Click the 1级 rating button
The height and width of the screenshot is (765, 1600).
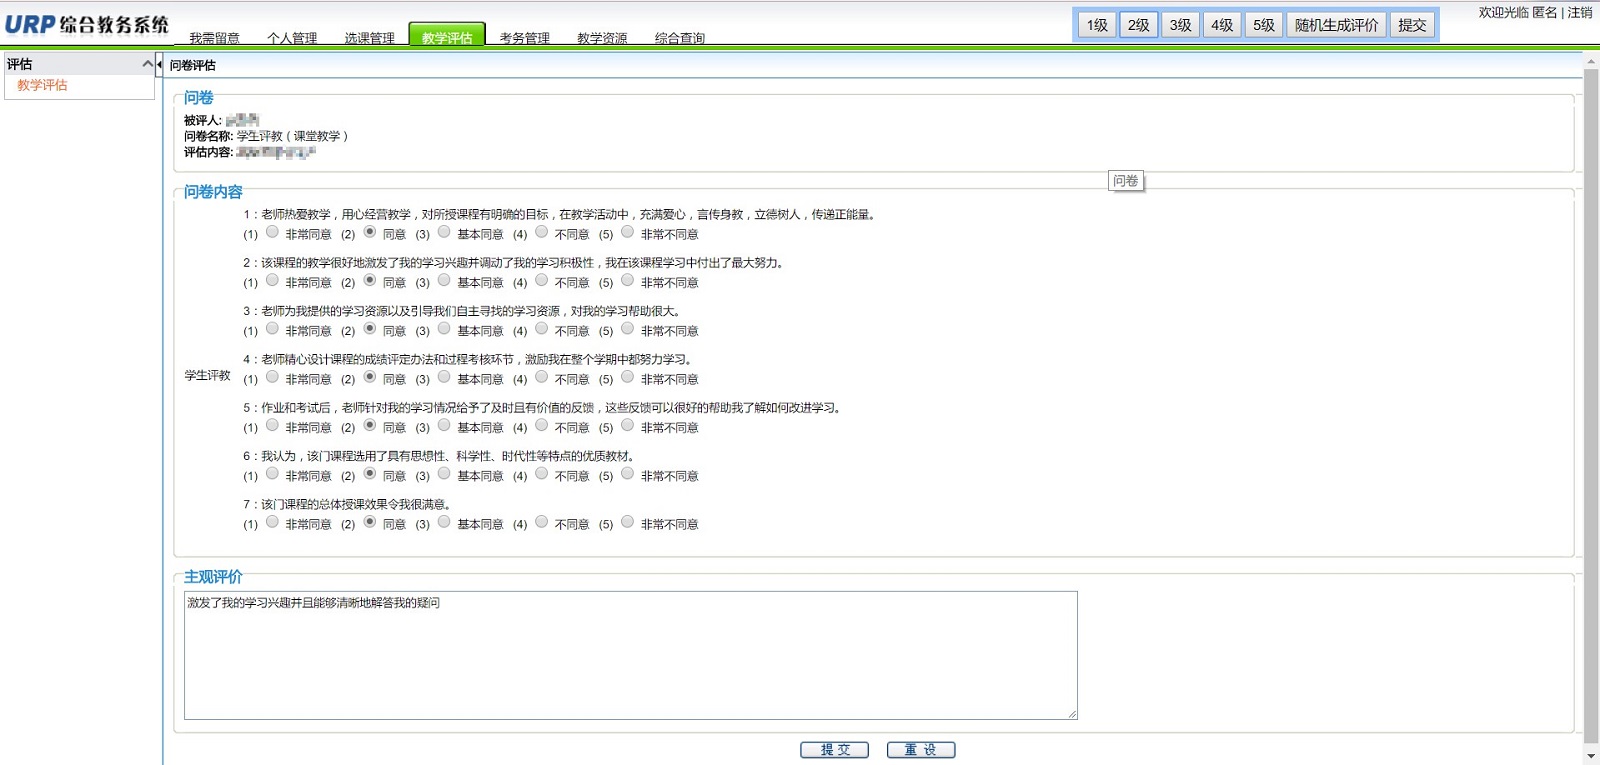coord(1097,25)
